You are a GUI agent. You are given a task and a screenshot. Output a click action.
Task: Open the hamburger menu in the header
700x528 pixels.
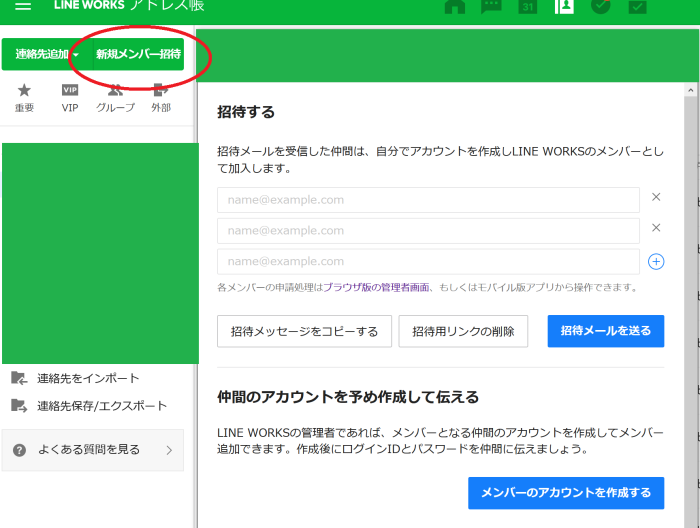[x=23, y=5]
